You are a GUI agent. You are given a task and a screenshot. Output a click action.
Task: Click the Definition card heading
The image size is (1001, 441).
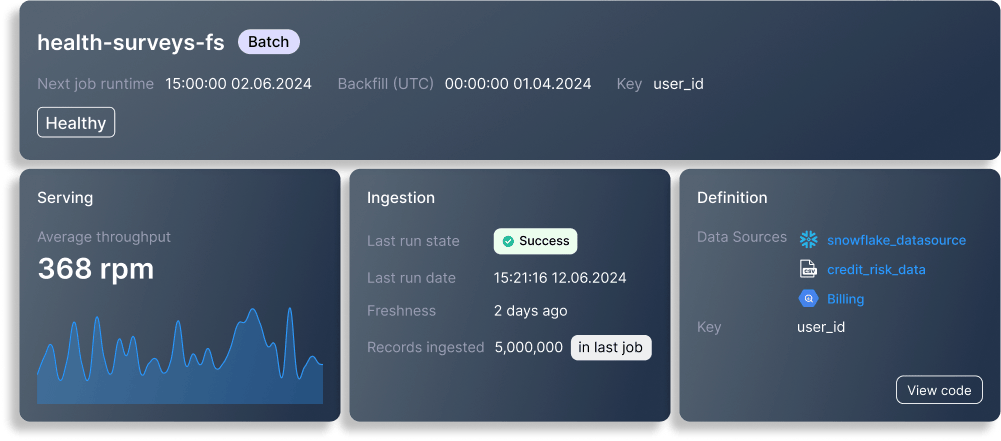(732, 198)
